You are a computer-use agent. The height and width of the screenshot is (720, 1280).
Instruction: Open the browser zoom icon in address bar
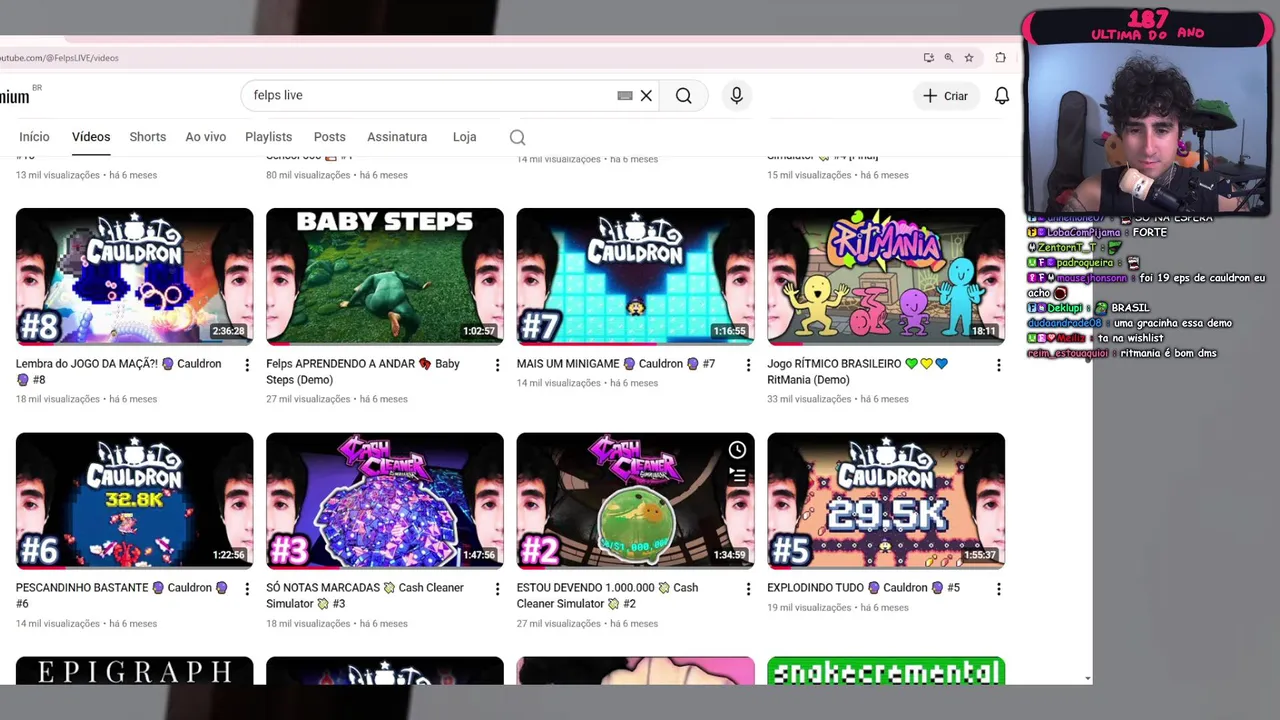(949, 58)
